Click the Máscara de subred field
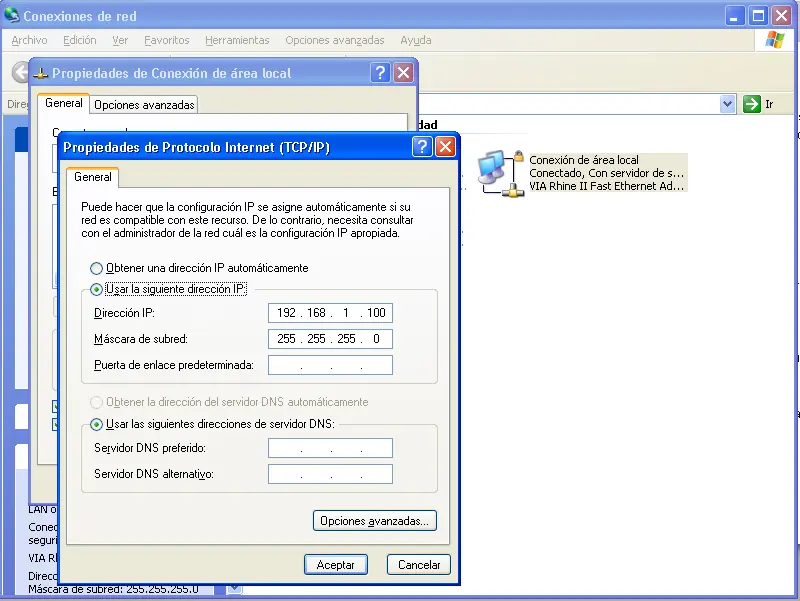The image size is (800, 601). tap(330, 339)
